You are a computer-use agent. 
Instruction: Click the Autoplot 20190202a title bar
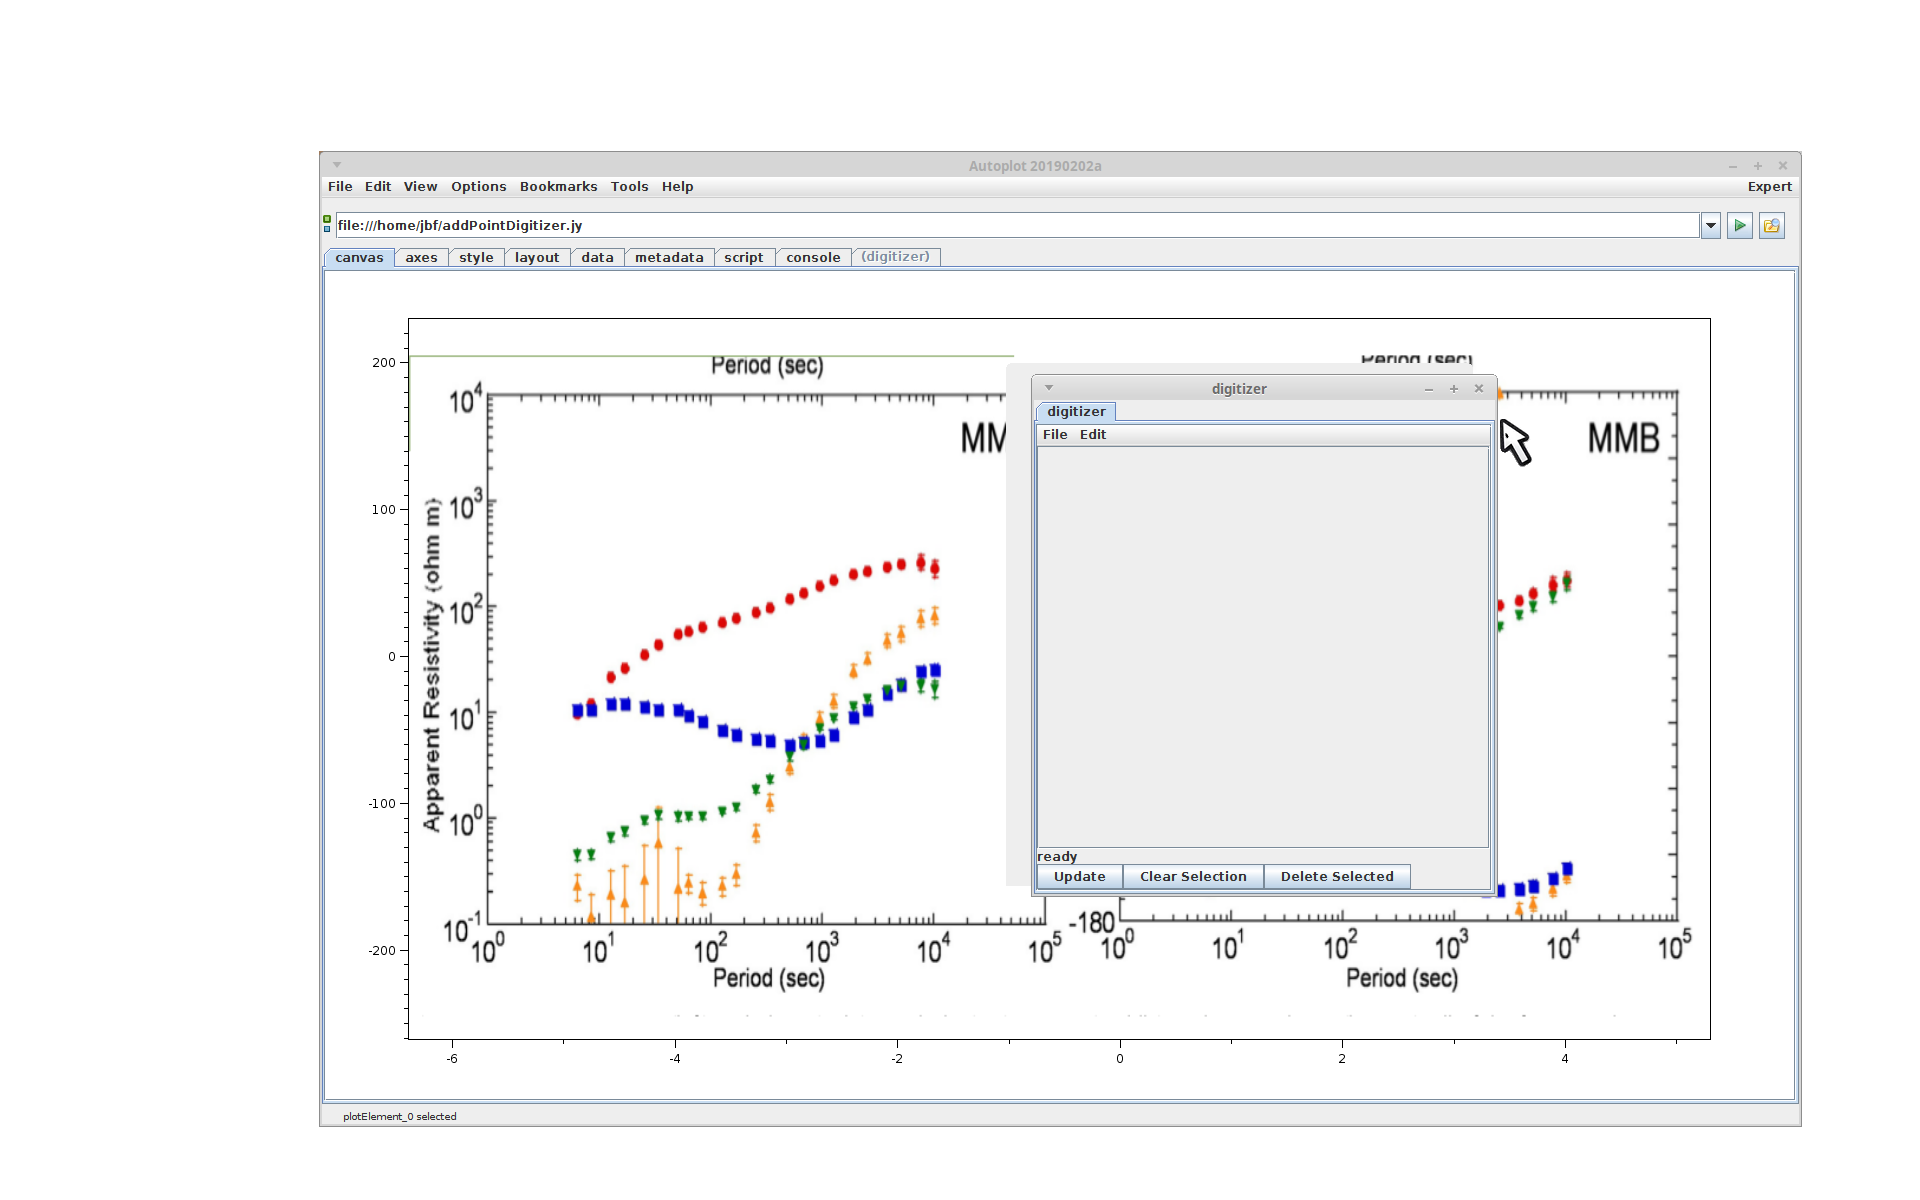(1035, 166)
